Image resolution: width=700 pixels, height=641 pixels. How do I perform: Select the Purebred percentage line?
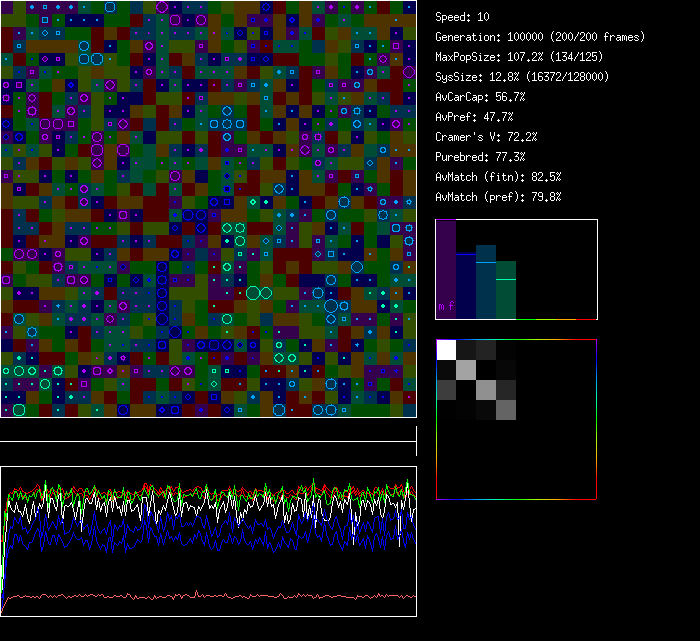480,157
